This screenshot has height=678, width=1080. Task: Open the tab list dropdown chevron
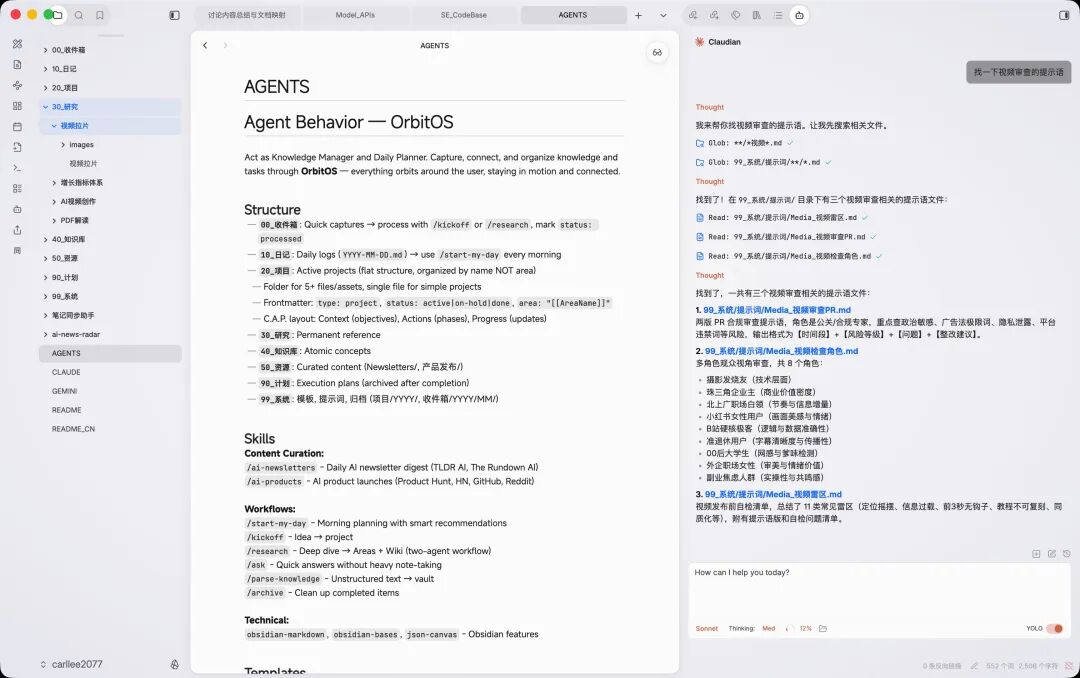coord(663,15)
